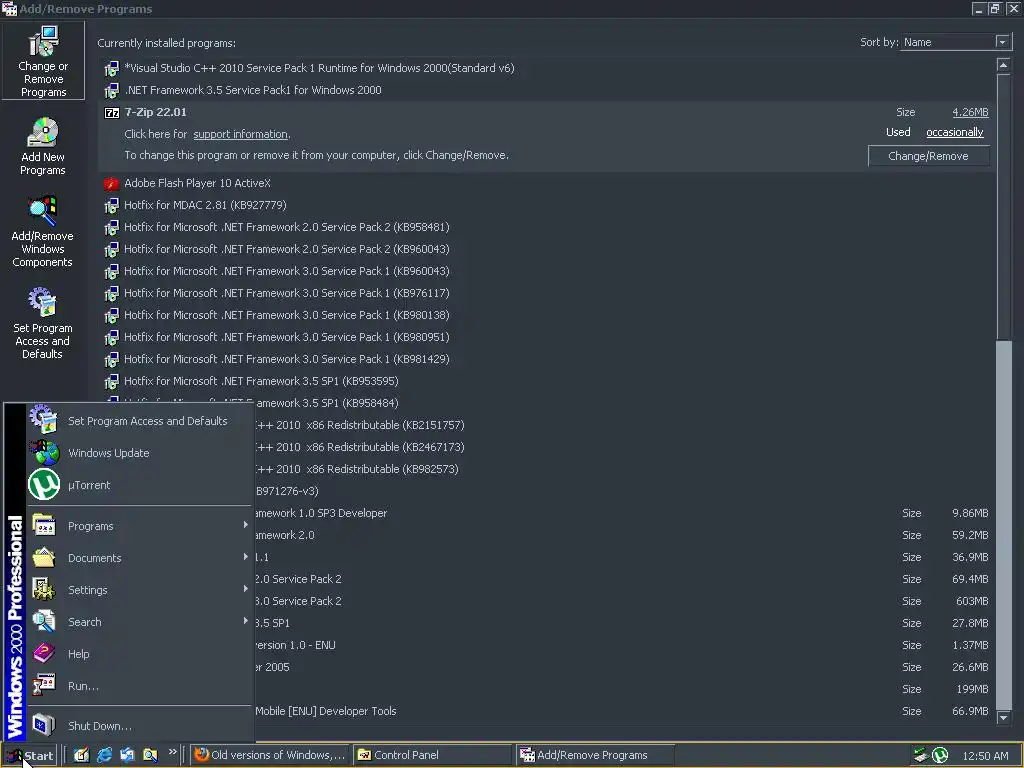Click the Settings icon in Start menu

click(x=44, y=590)
